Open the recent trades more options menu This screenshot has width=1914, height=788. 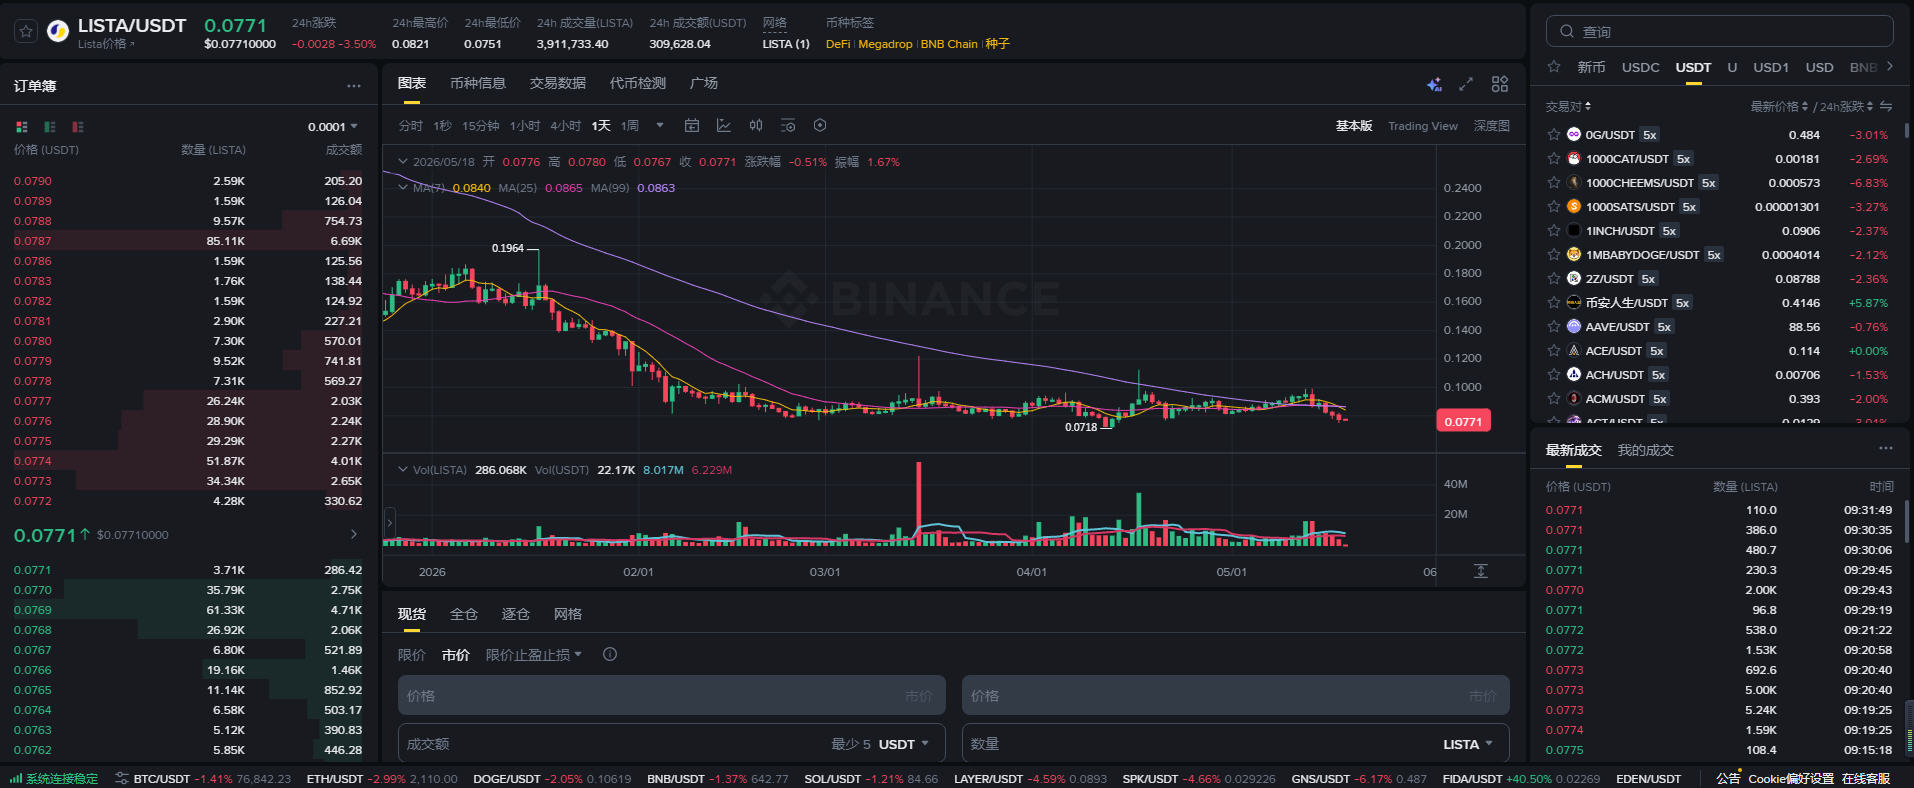[1886, 449]
